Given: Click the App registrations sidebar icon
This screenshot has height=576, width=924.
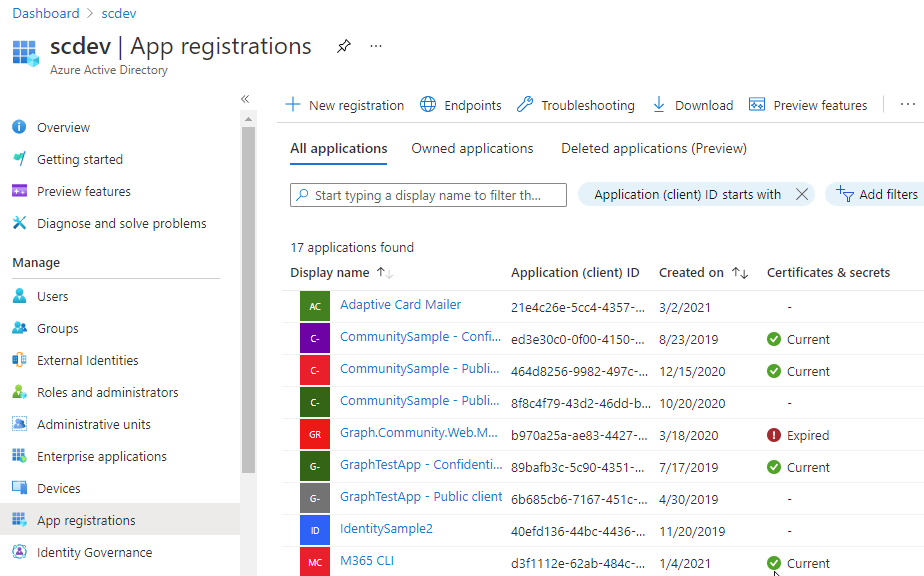Looking at the screenshot, I should (19, 519).
